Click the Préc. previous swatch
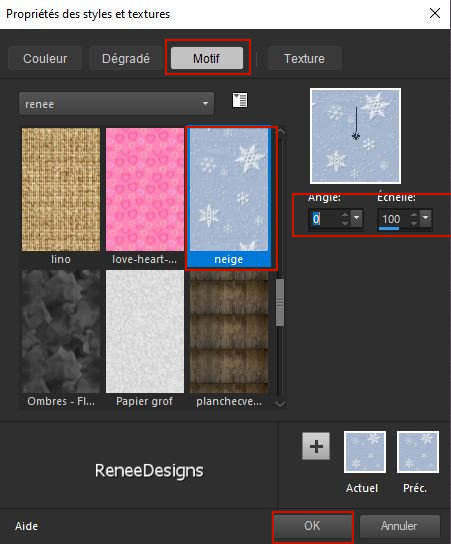 418,452
